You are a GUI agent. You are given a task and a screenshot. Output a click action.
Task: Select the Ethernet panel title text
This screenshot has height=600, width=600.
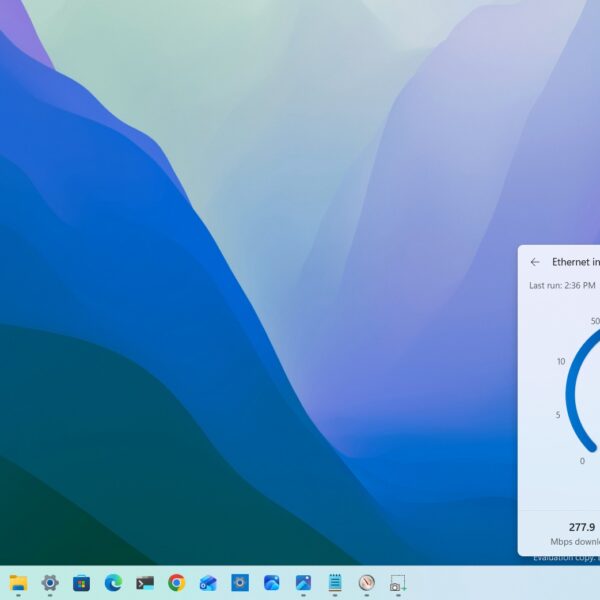(x=576, y=262)
